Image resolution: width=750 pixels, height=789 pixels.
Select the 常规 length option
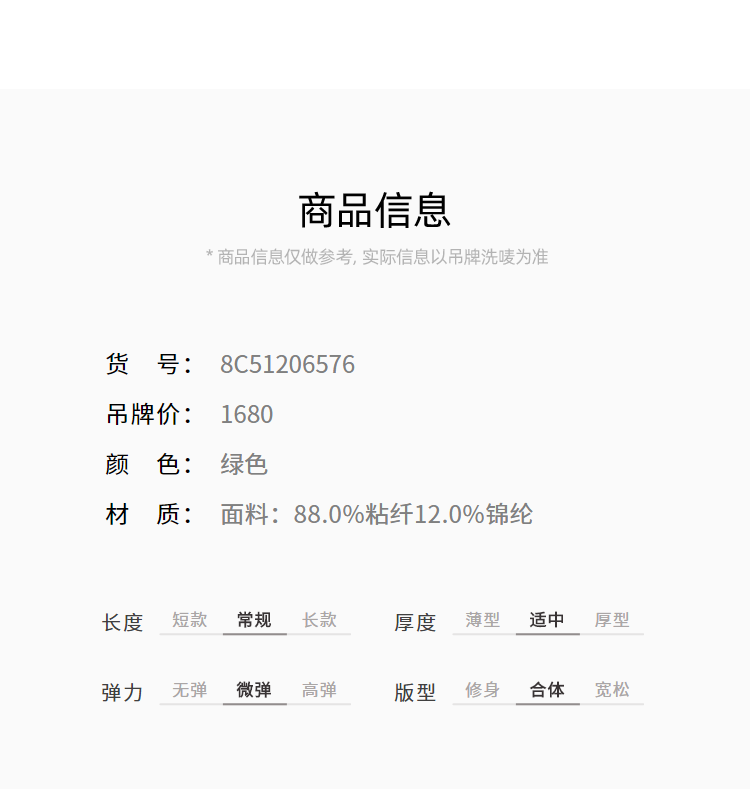tap(254, 620)
